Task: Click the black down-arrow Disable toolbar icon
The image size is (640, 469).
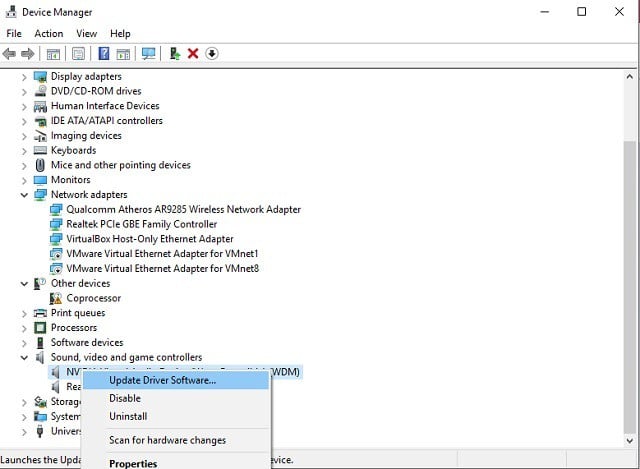Action: tap(212, 53)
